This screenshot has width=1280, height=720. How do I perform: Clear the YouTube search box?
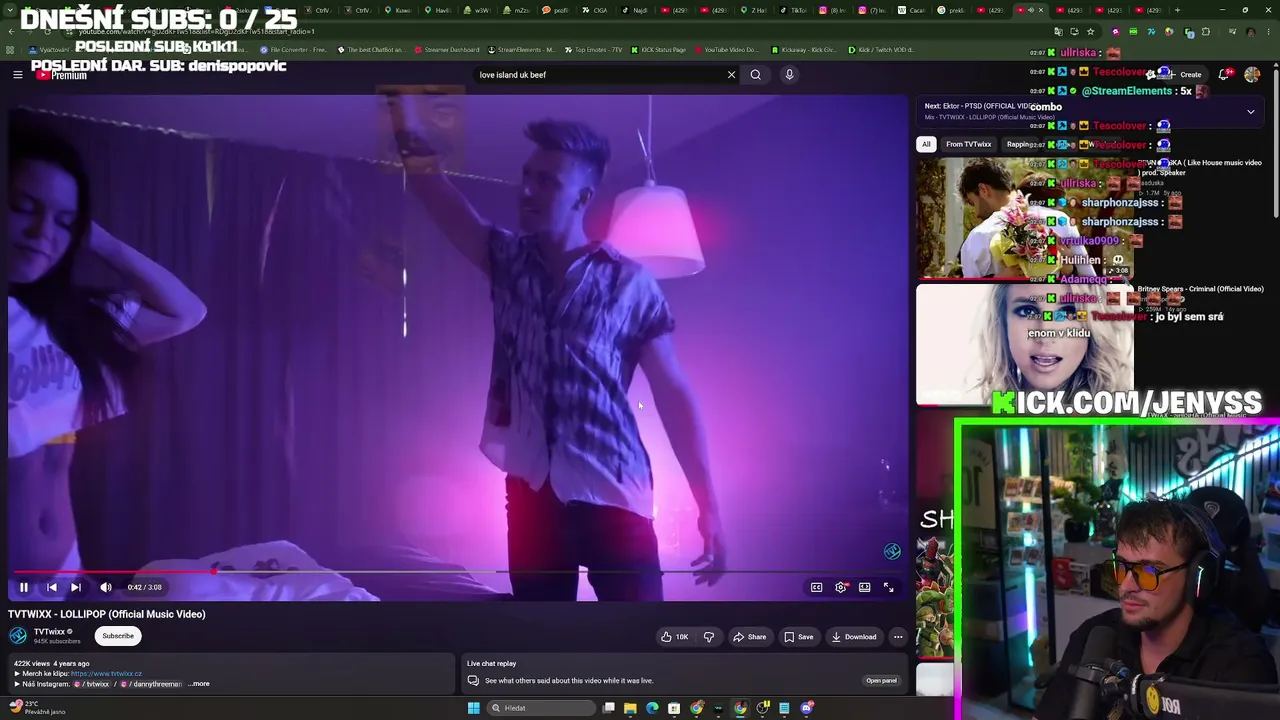(x=731, y=74)
